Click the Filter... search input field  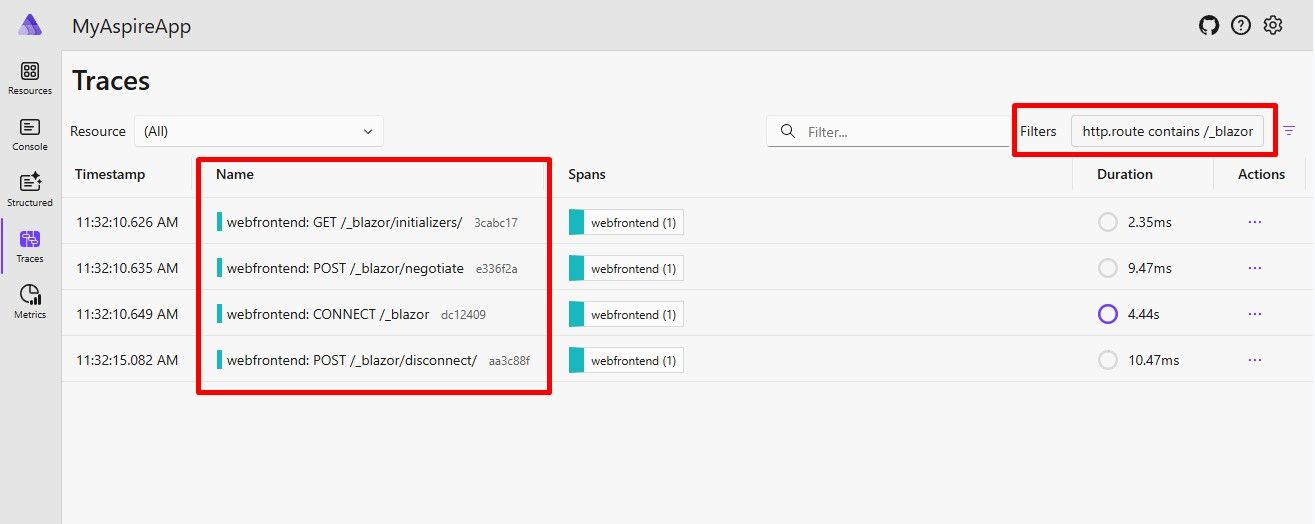tap(888, 131)
